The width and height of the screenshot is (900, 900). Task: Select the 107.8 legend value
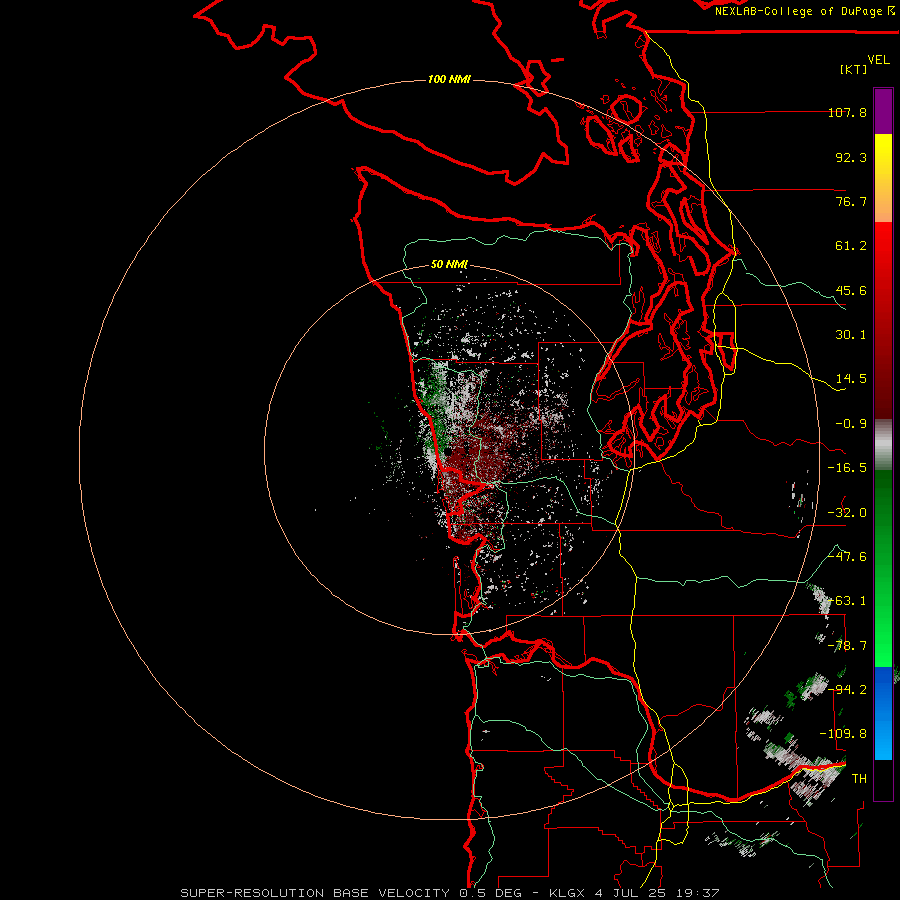[847, 112]
